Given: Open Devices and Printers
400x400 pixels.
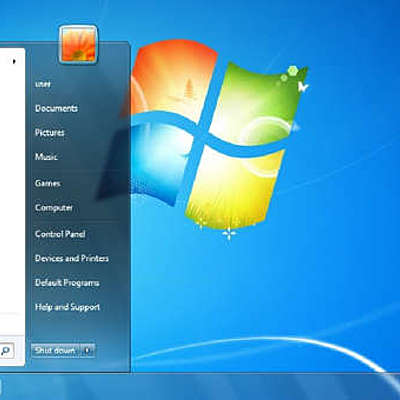Looking at the screenshot, I should pyautogui.click(x=72, y=258).
